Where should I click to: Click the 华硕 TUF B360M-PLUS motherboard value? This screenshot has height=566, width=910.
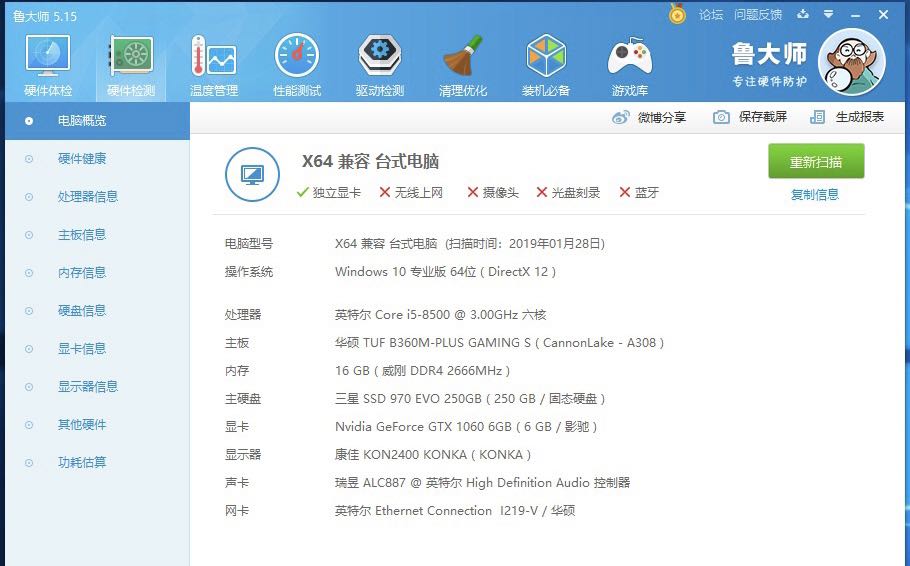pos(499,343)
